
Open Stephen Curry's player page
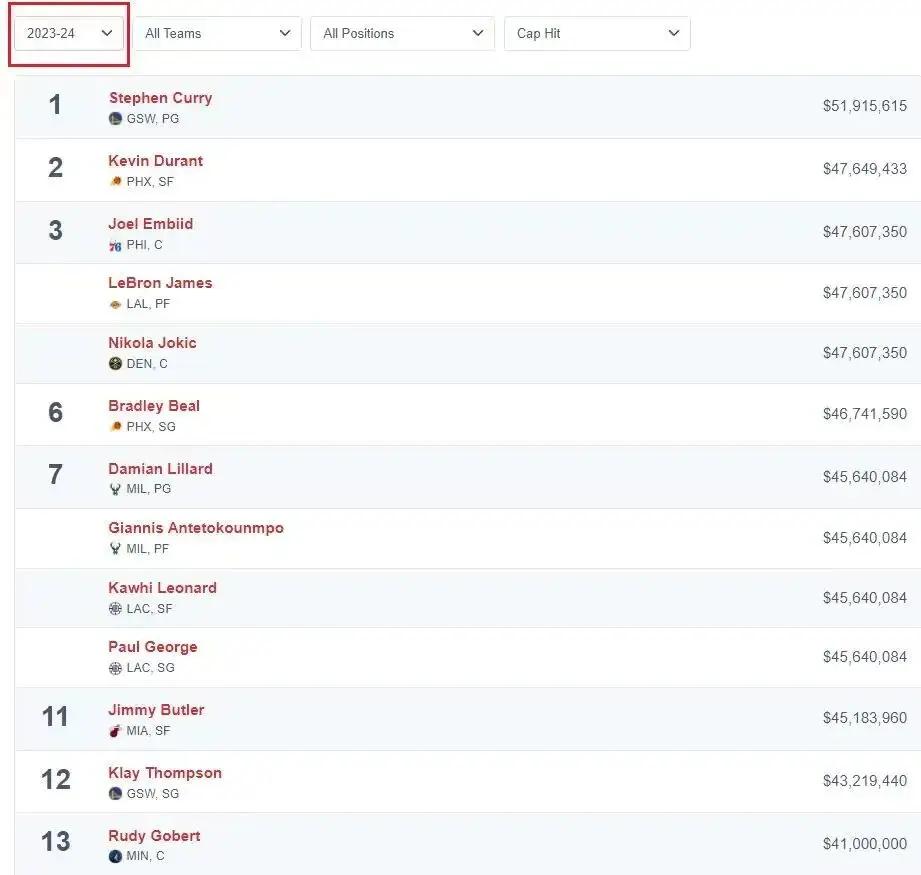point(160,98)
